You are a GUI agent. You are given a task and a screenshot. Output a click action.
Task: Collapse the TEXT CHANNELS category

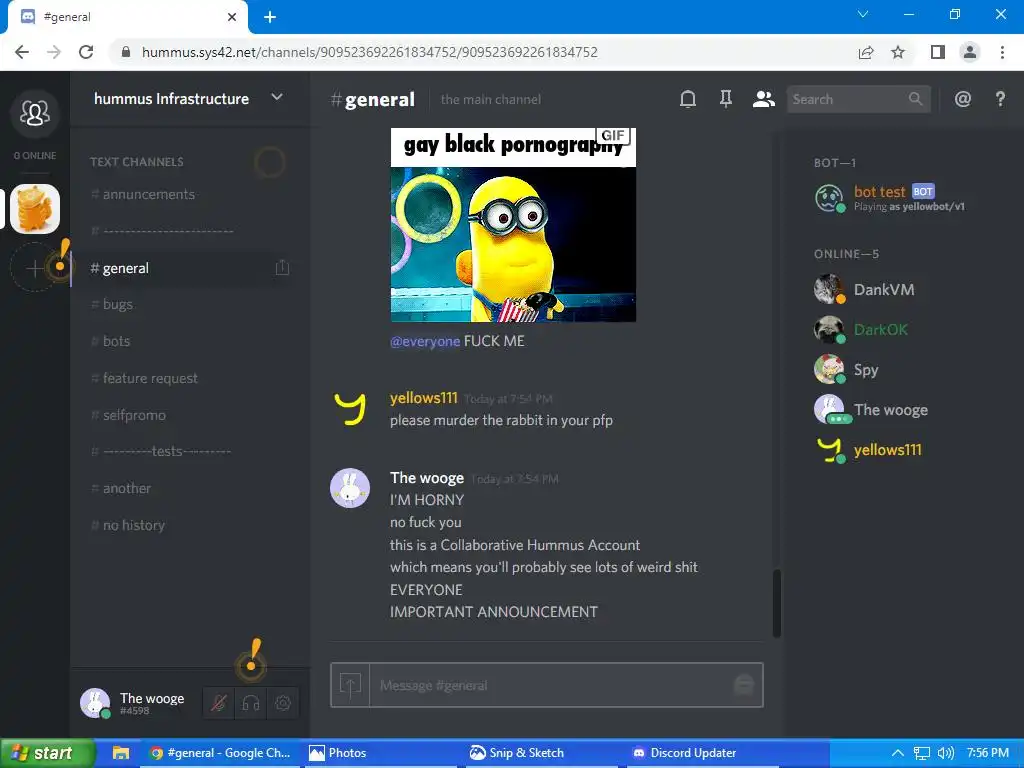tap(136, 162)
